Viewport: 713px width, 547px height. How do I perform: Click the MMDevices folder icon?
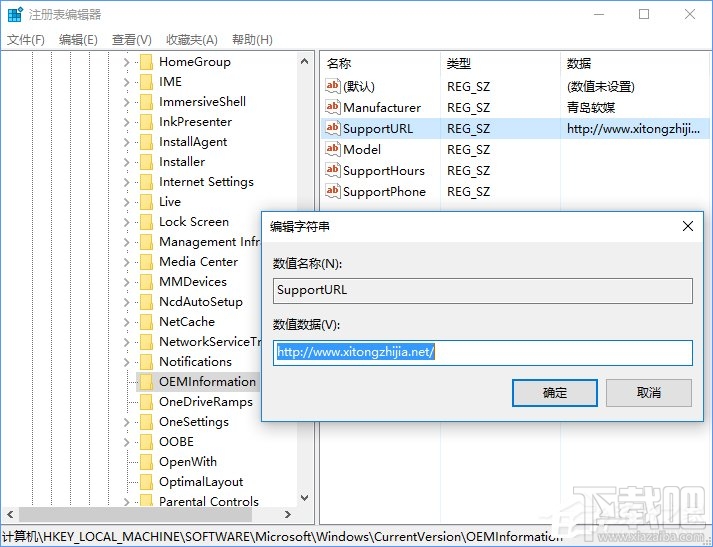tap(146, 282)
